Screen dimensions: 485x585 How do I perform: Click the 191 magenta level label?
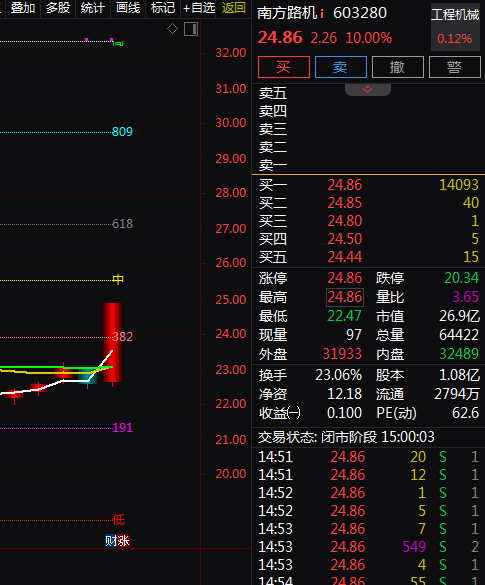pos(123,428)
